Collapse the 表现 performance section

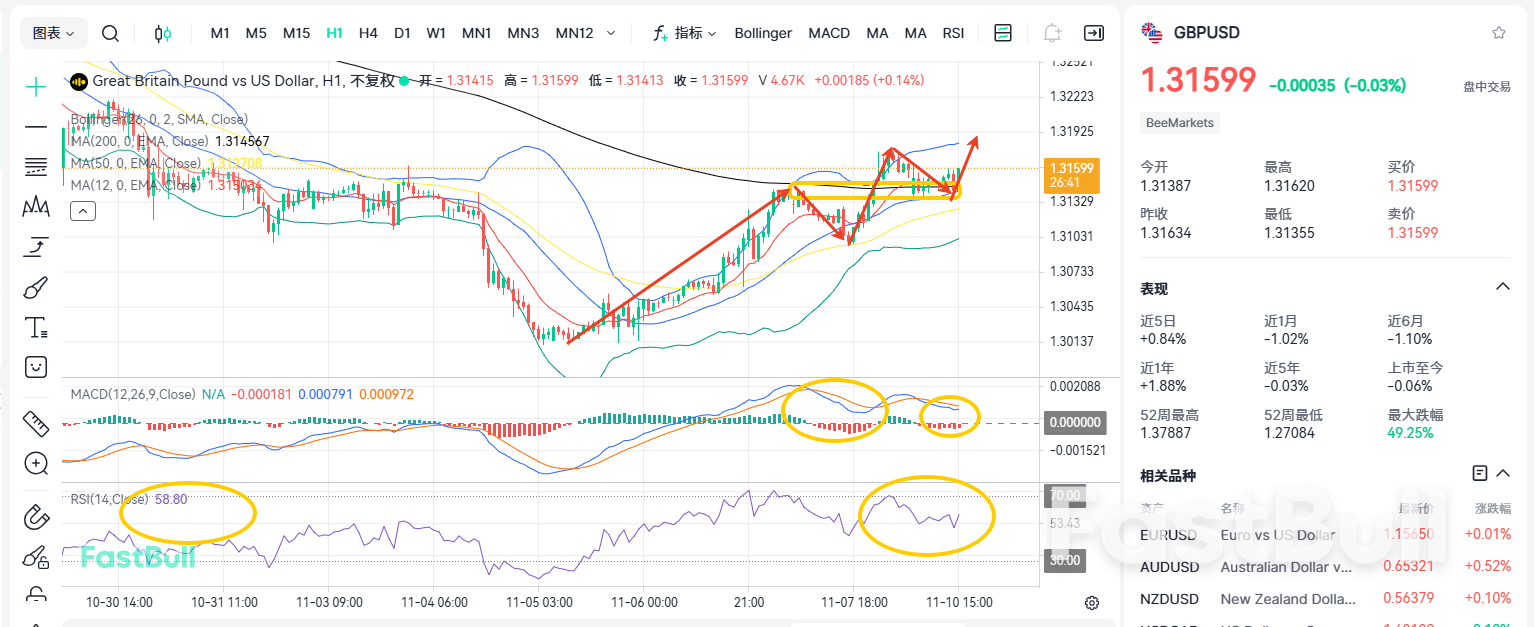tap(1502, 286)
